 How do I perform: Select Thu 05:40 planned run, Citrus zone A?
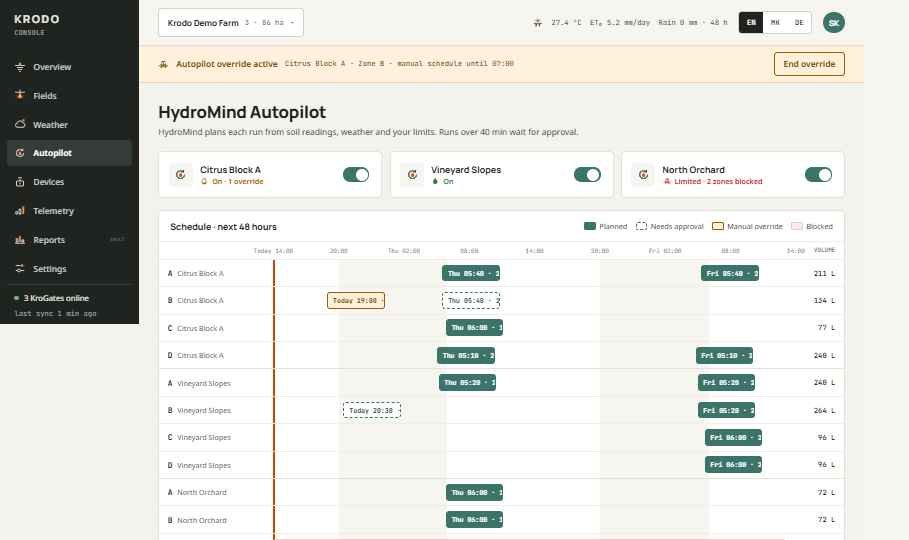coord(471,273)
